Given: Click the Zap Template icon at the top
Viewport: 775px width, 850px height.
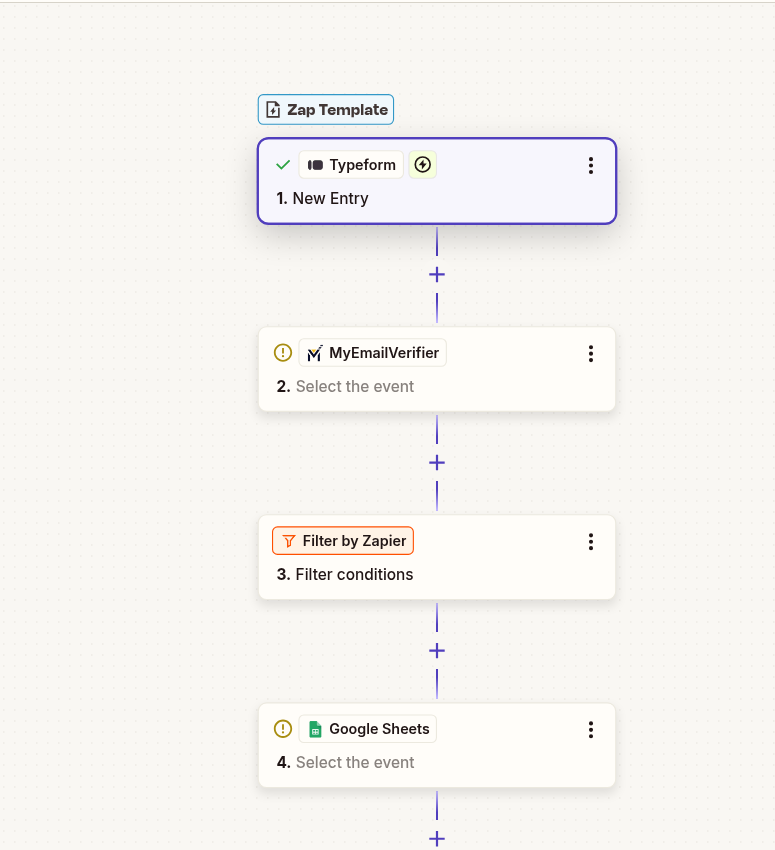Looking at the screenshot, I should tap(272, 109).
